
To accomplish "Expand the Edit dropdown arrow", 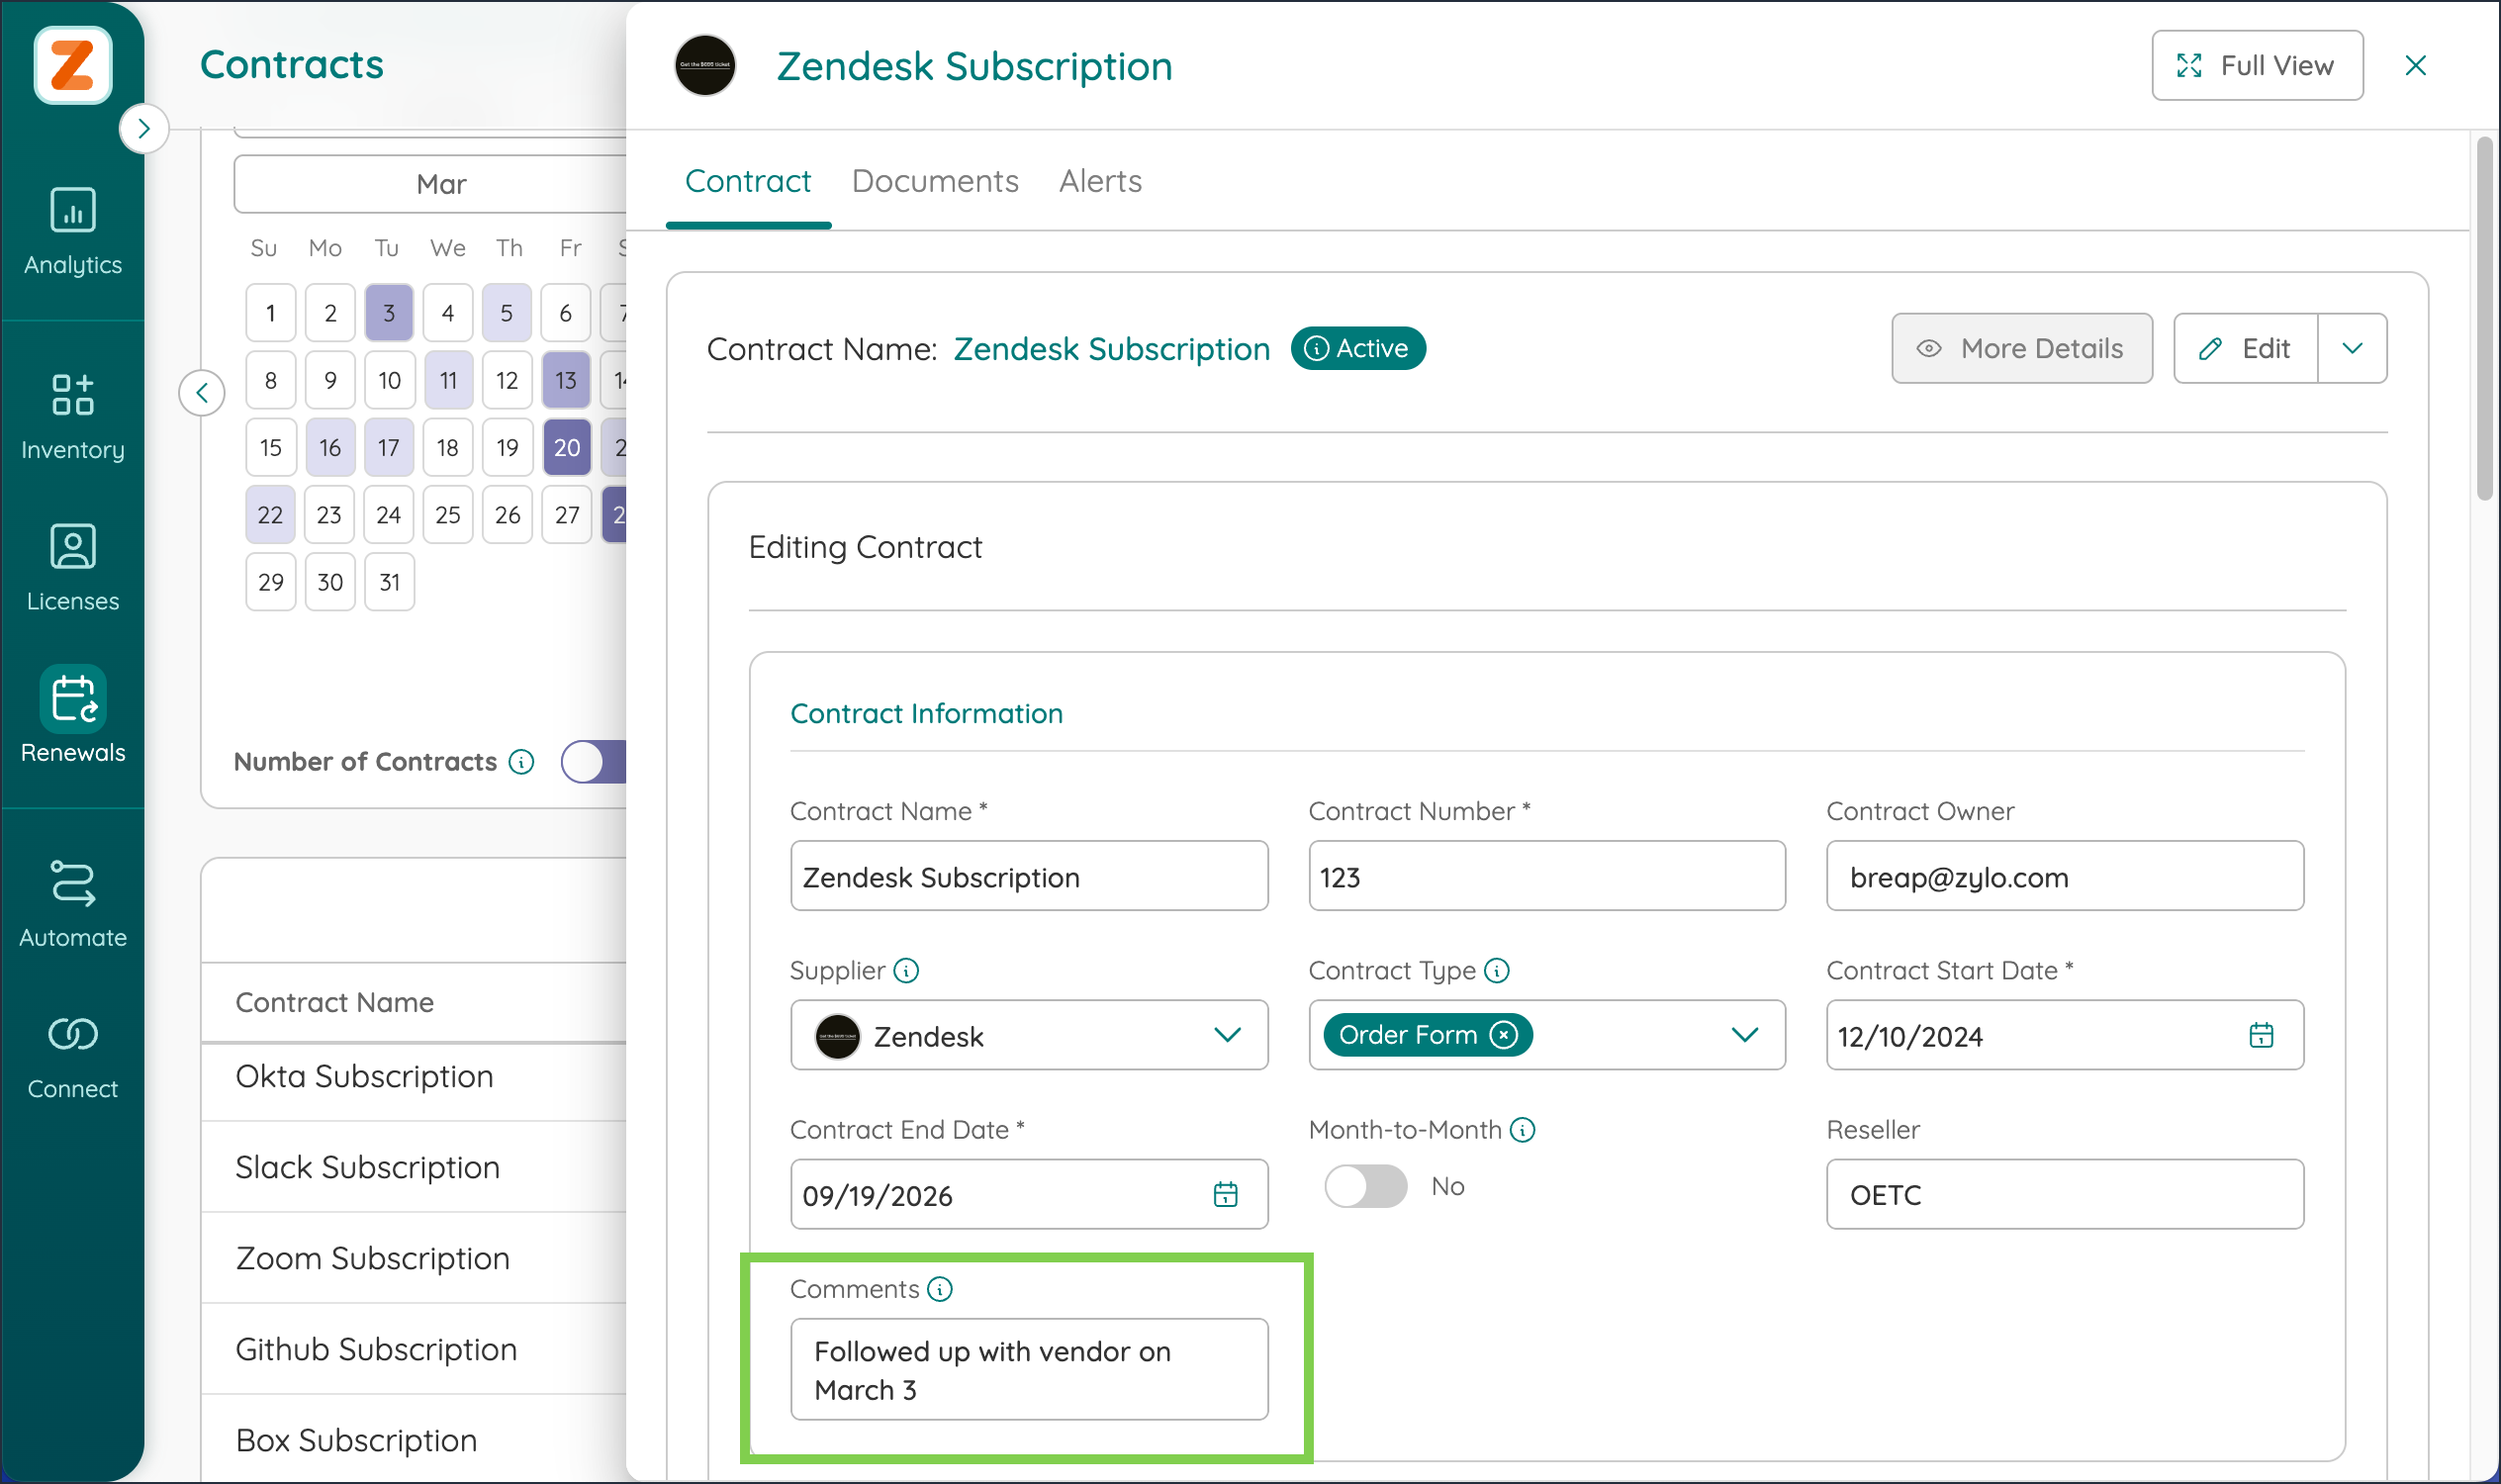I will pos(2352,348).
